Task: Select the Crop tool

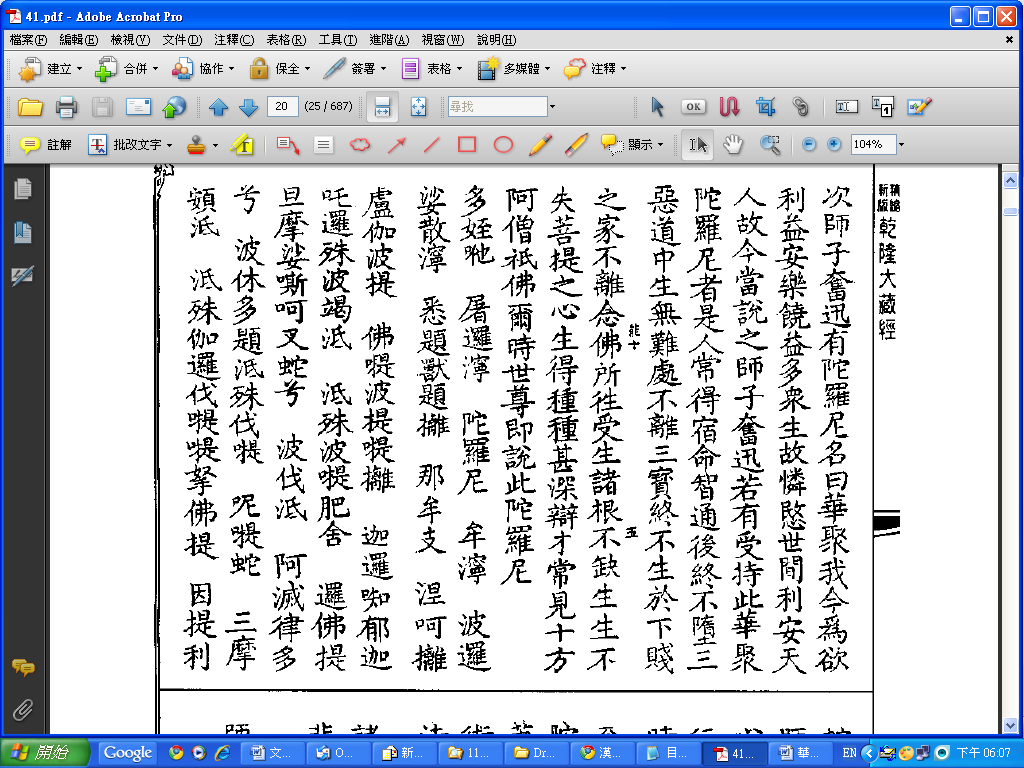Action: pos(766,107)
